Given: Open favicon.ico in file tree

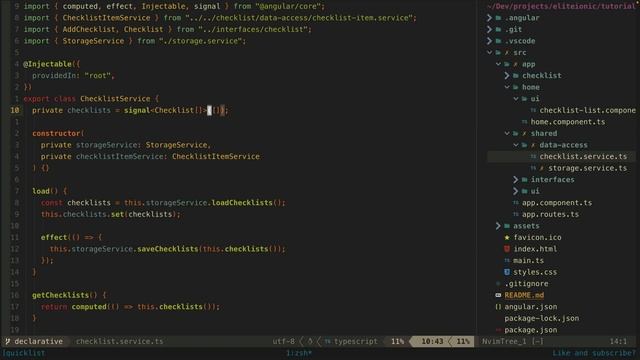Looking at the screenshot, I should (537, 237).
